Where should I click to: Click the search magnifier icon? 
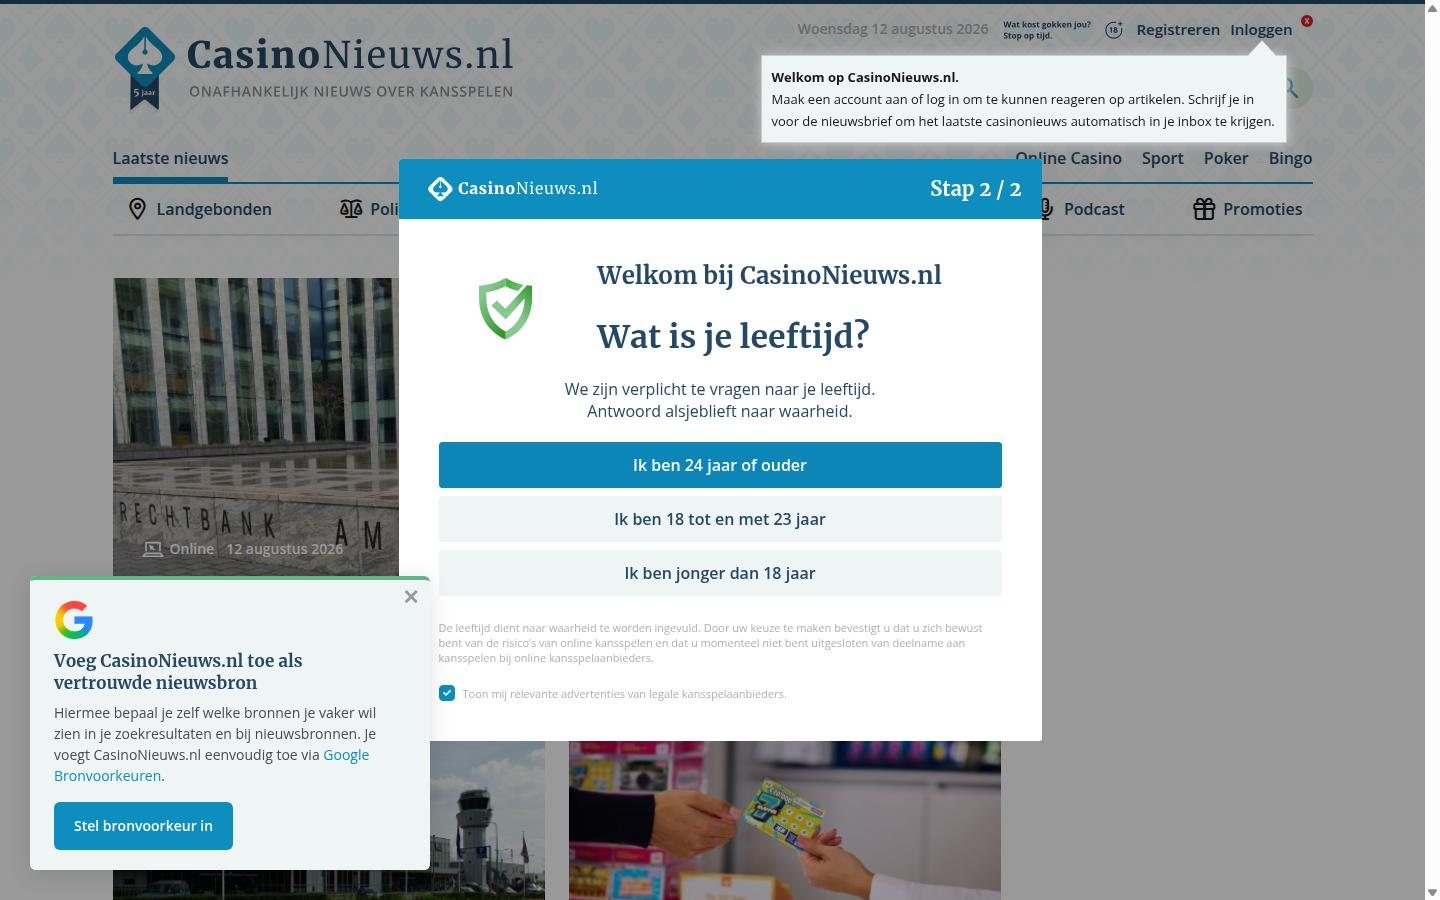[1292, 88]
